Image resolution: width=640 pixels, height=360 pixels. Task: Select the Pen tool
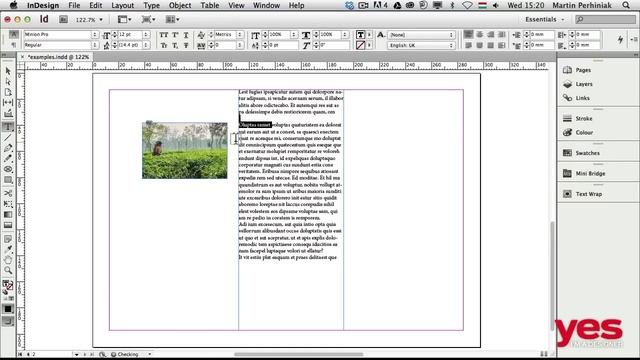8,148
